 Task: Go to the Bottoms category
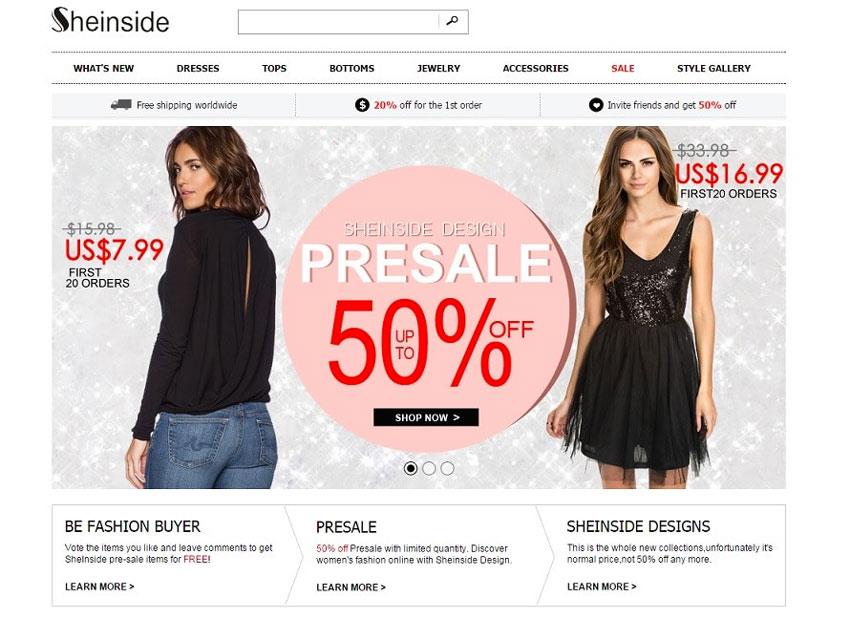352,68
